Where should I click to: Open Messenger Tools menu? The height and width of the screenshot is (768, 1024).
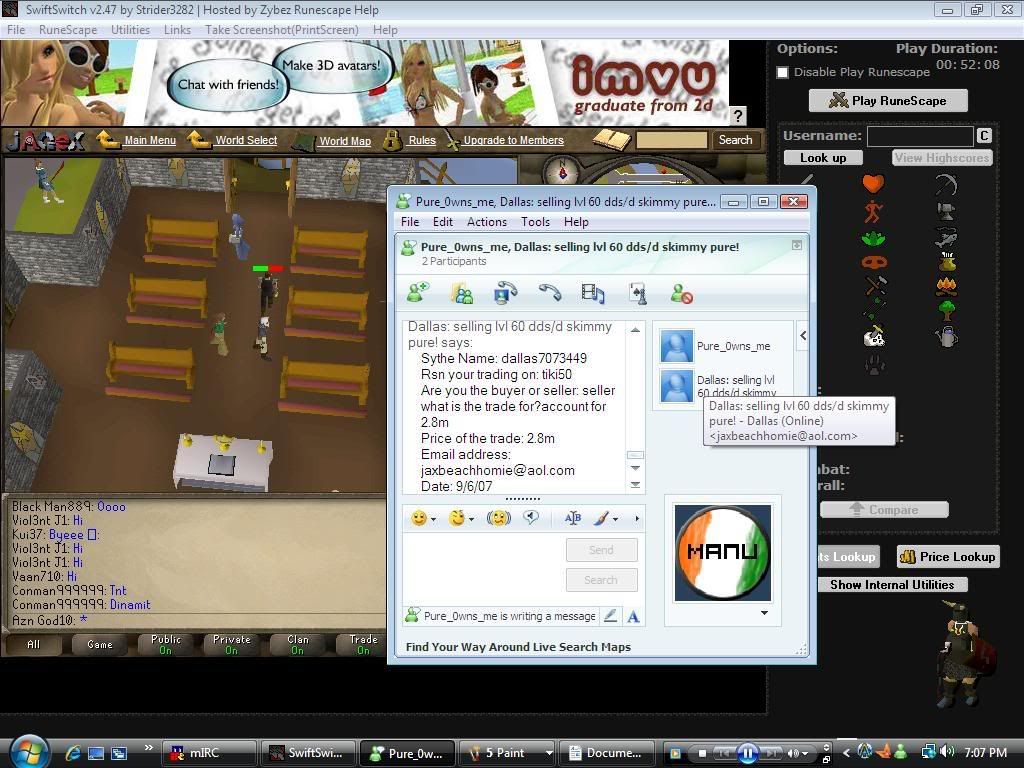coord(536,222)
